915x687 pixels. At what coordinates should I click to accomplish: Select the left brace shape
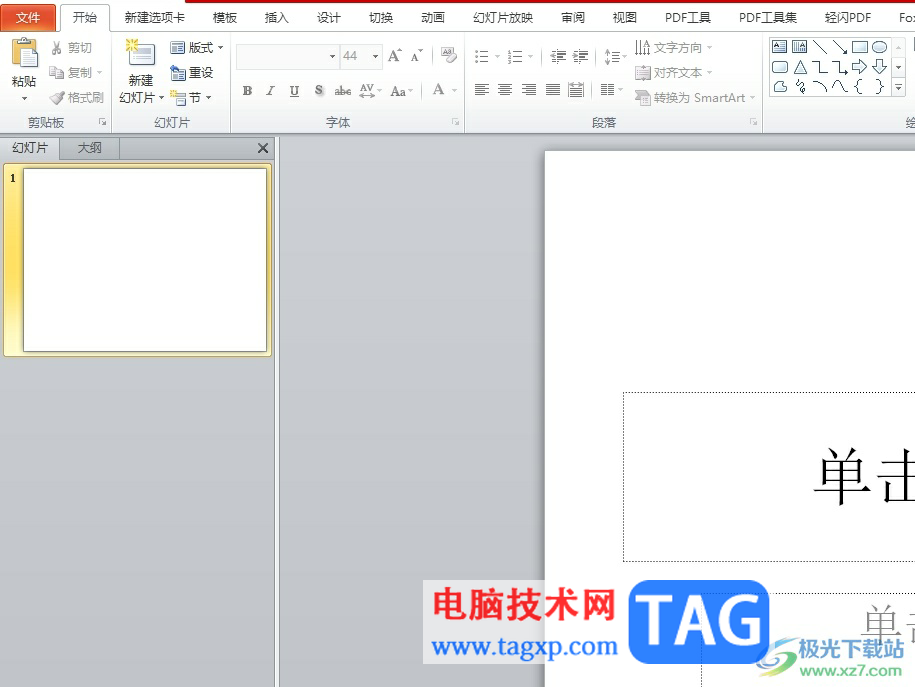pyautogui.click(x=858, y=86)
